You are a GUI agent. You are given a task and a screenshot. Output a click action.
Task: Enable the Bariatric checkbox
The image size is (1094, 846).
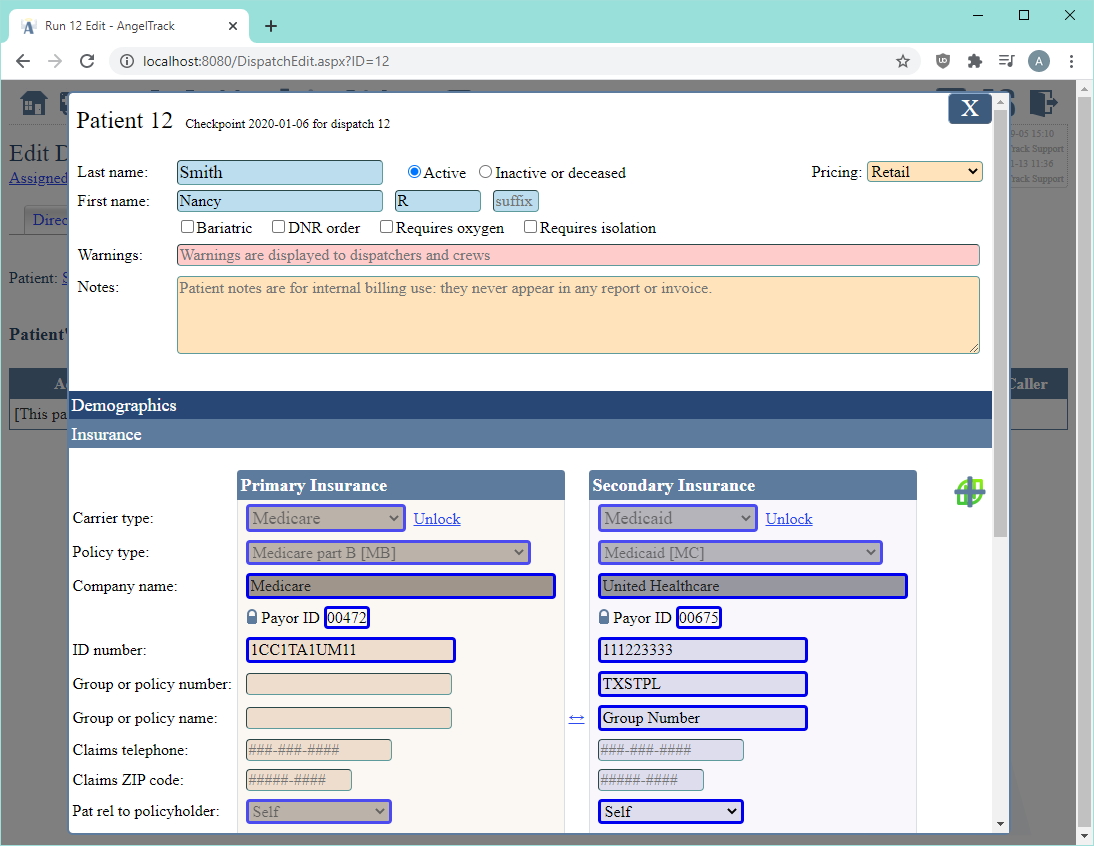[187, 227]
